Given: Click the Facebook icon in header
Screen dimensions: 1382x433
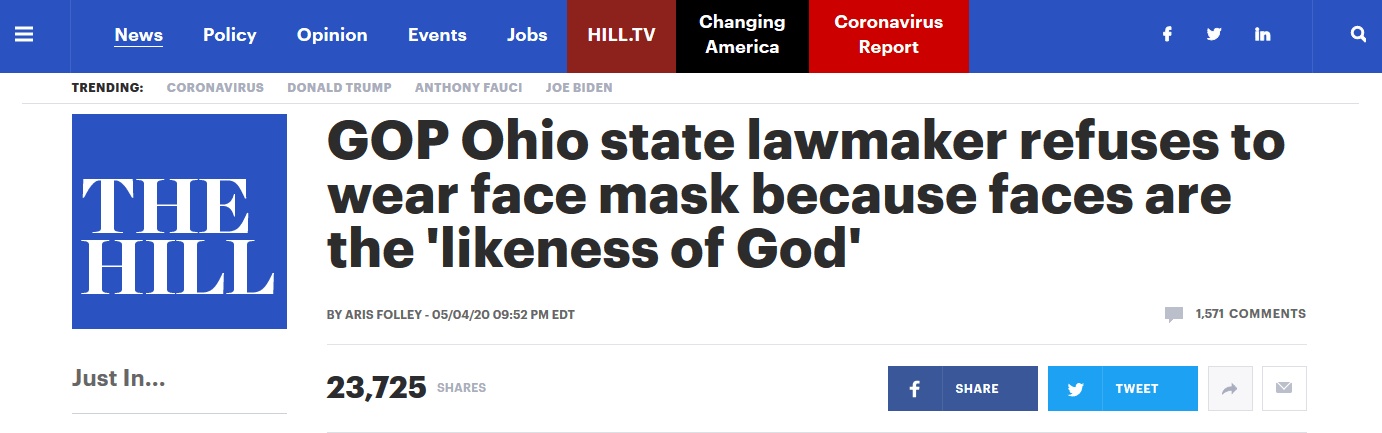Looking at the screenshot, I should pos(1166,35).
